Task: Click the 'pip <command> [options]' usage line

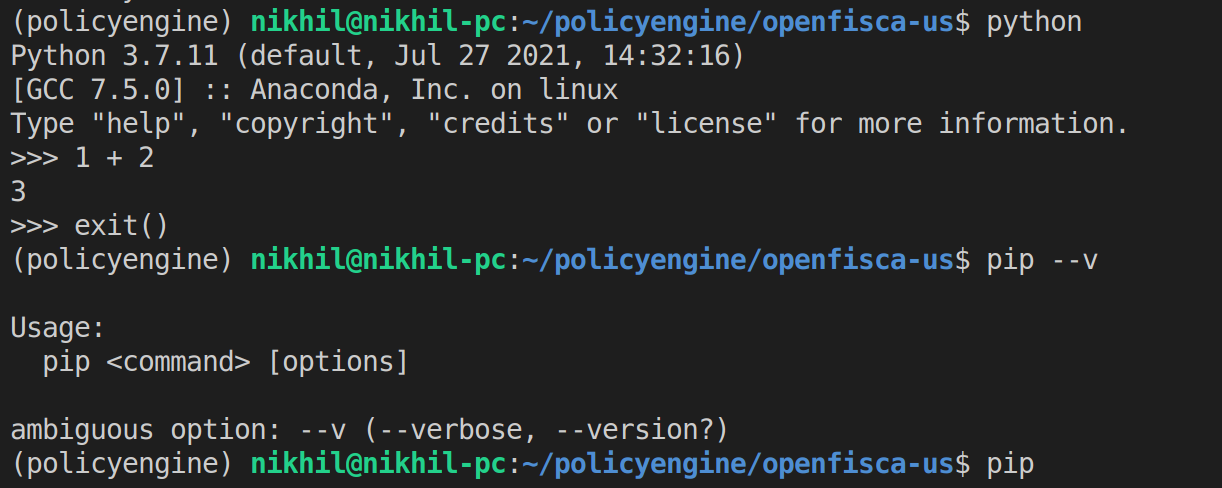Action: 226,362
